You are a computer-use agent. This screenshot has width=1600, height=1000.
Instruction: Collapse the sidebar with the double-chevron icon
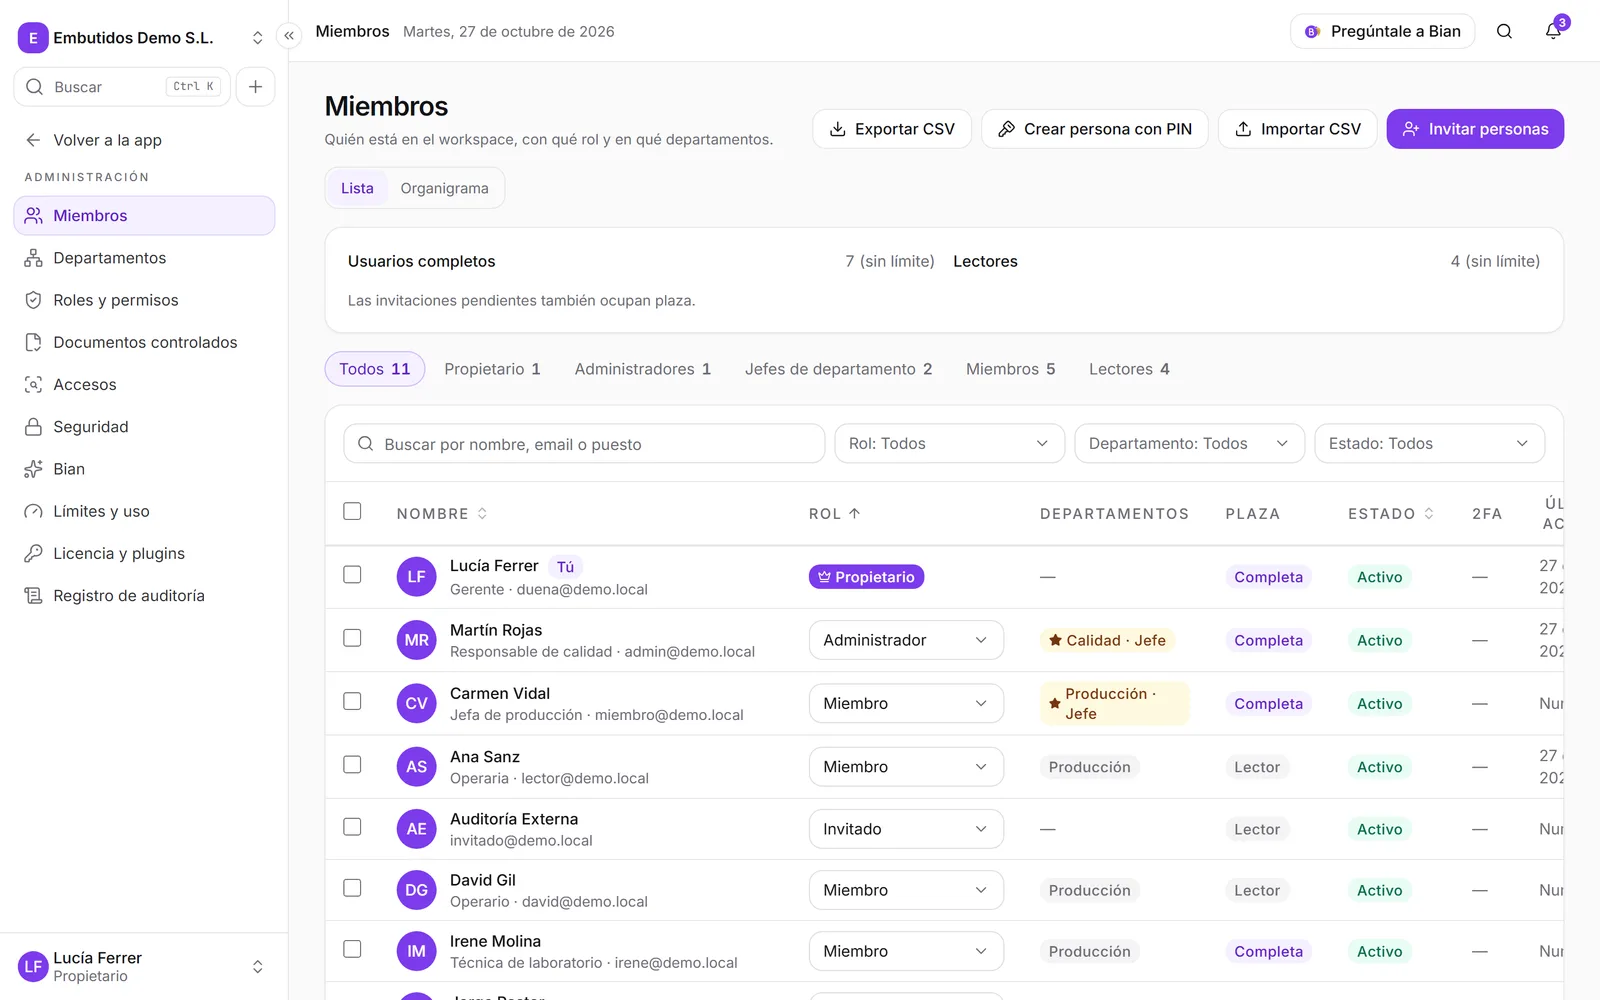coord(289,36)
